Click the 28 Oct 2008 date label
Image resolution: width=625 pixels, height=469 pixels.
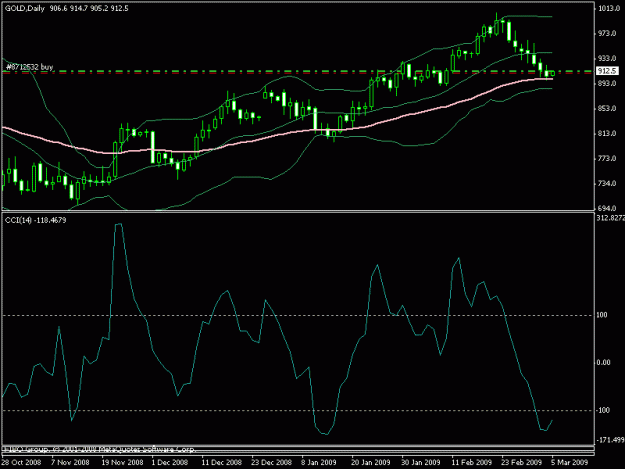22,462
